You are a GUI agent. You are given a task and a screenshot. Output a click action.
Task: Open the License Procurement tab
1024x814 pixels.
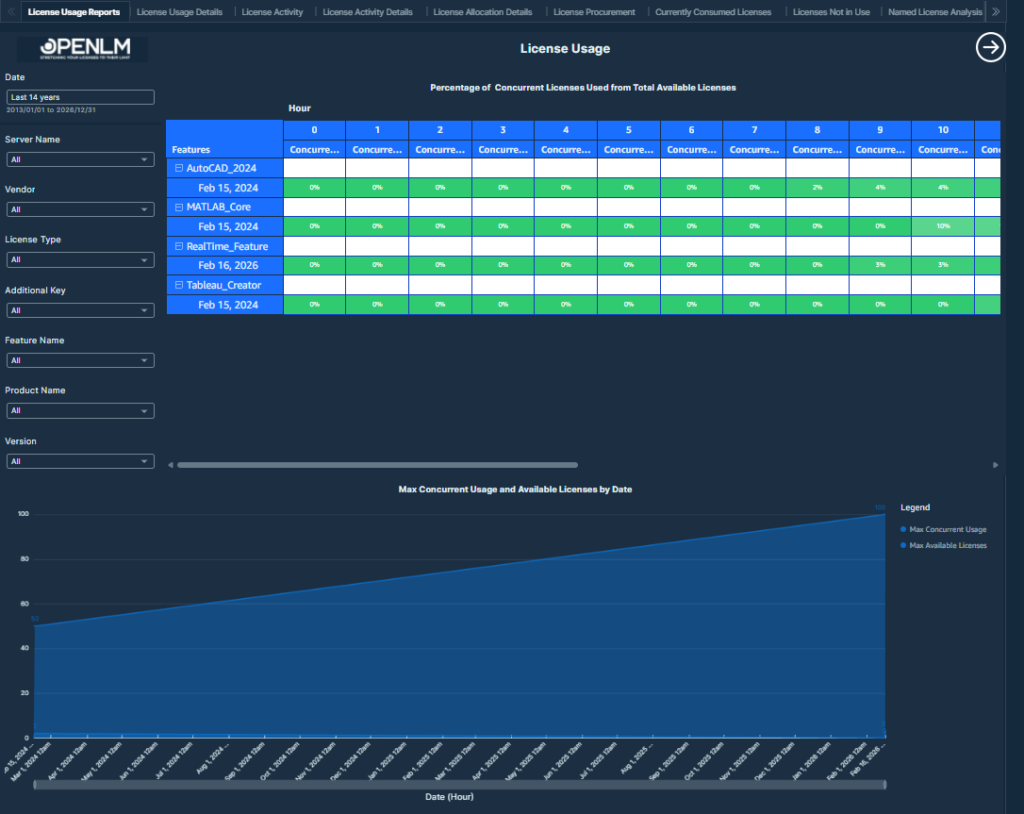[x=594, y=12]
